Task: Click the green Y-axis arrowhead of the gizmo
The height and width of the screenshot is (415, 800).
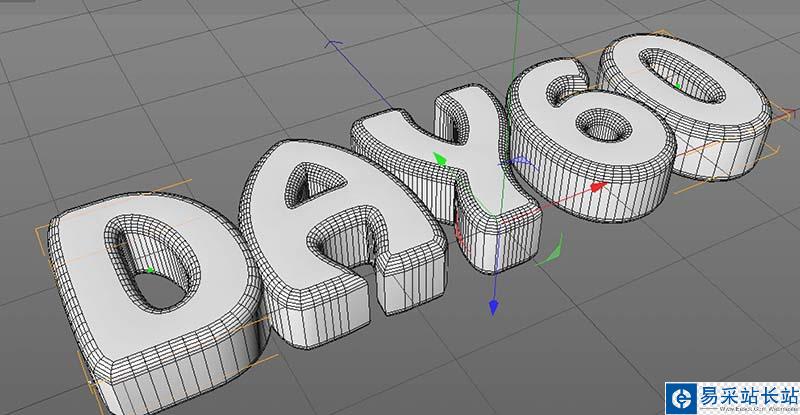Action: click(x=440, y=159)
